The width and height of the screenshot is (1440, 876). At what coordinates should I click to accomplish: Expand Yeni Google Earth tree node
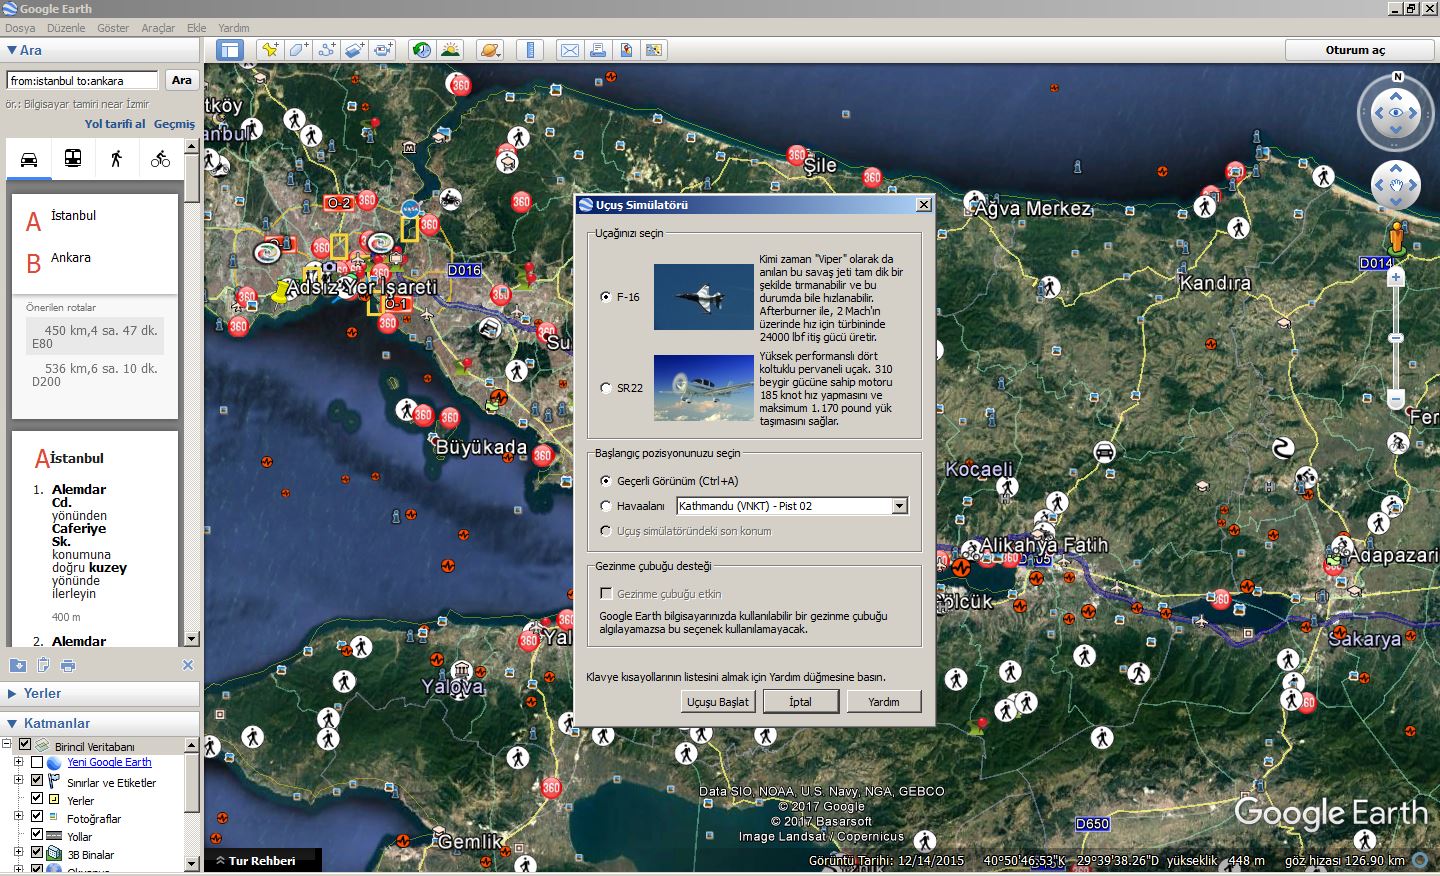(18, 762)
